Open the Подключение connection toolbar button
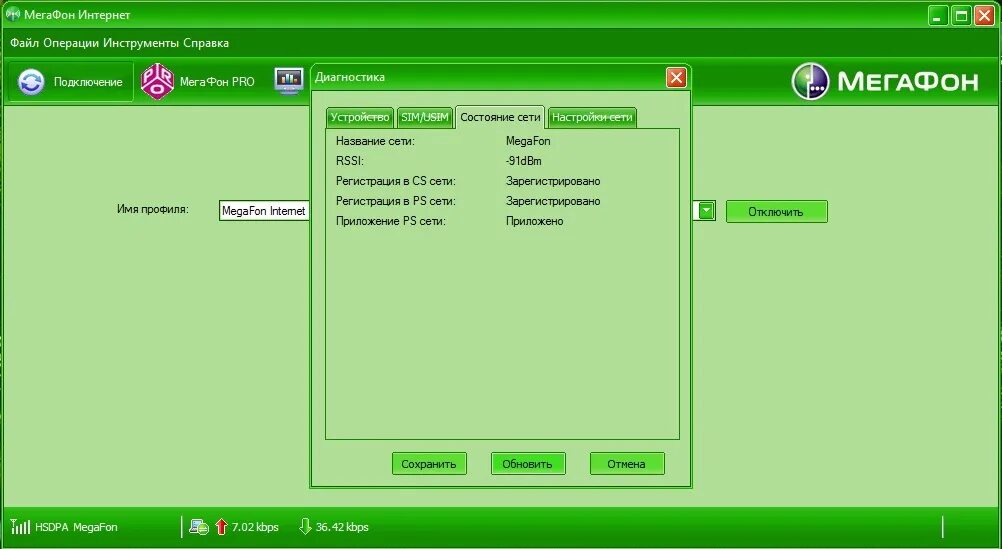 (x=70, y=82)
